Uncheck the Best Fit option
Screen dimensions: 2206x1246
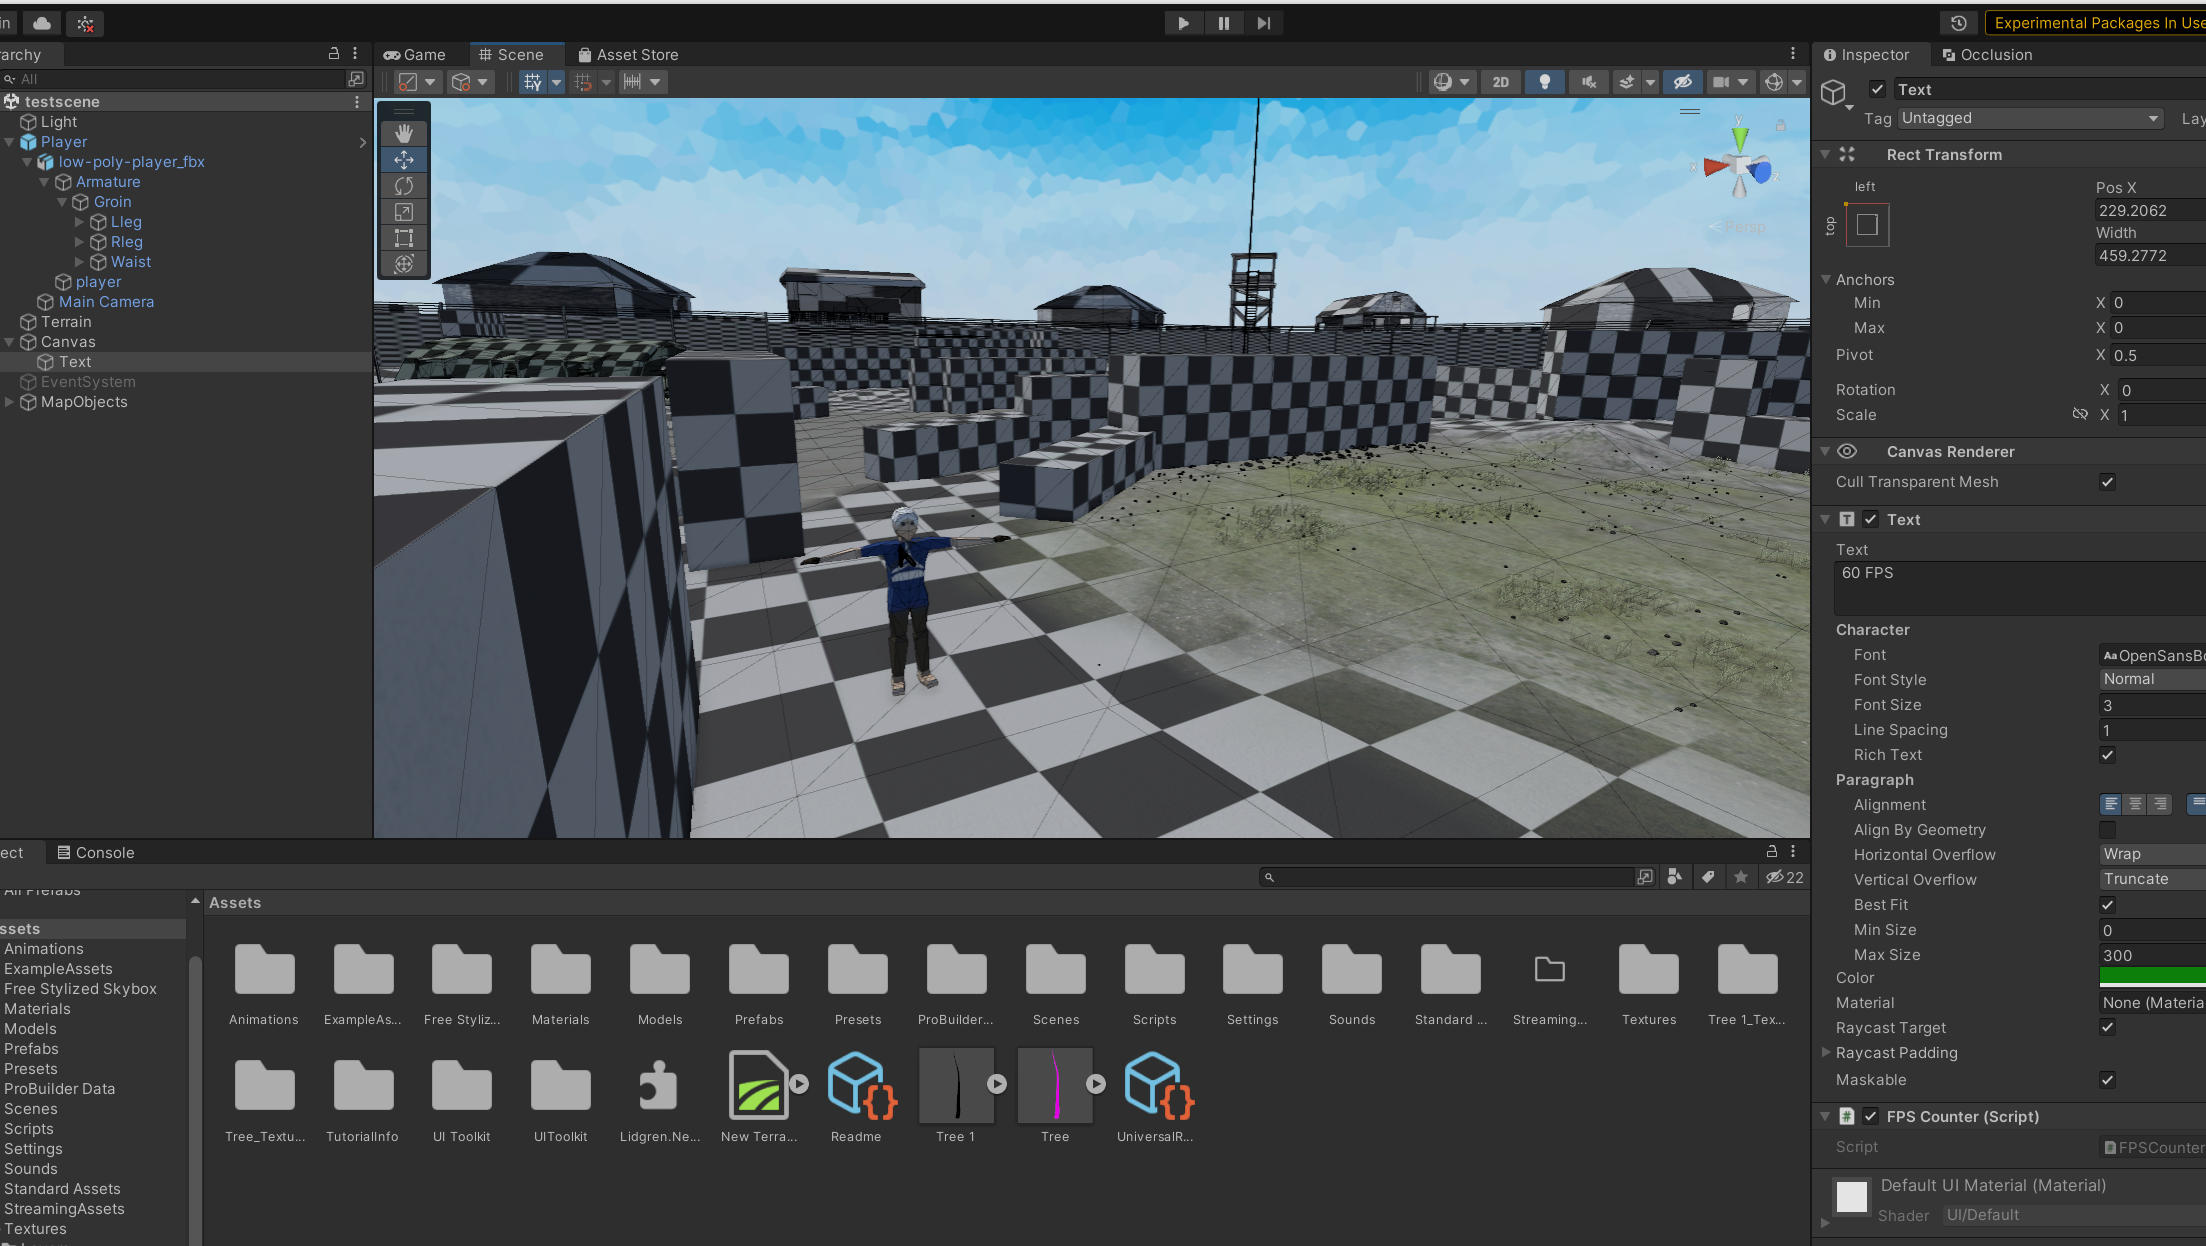point(2107,905)
